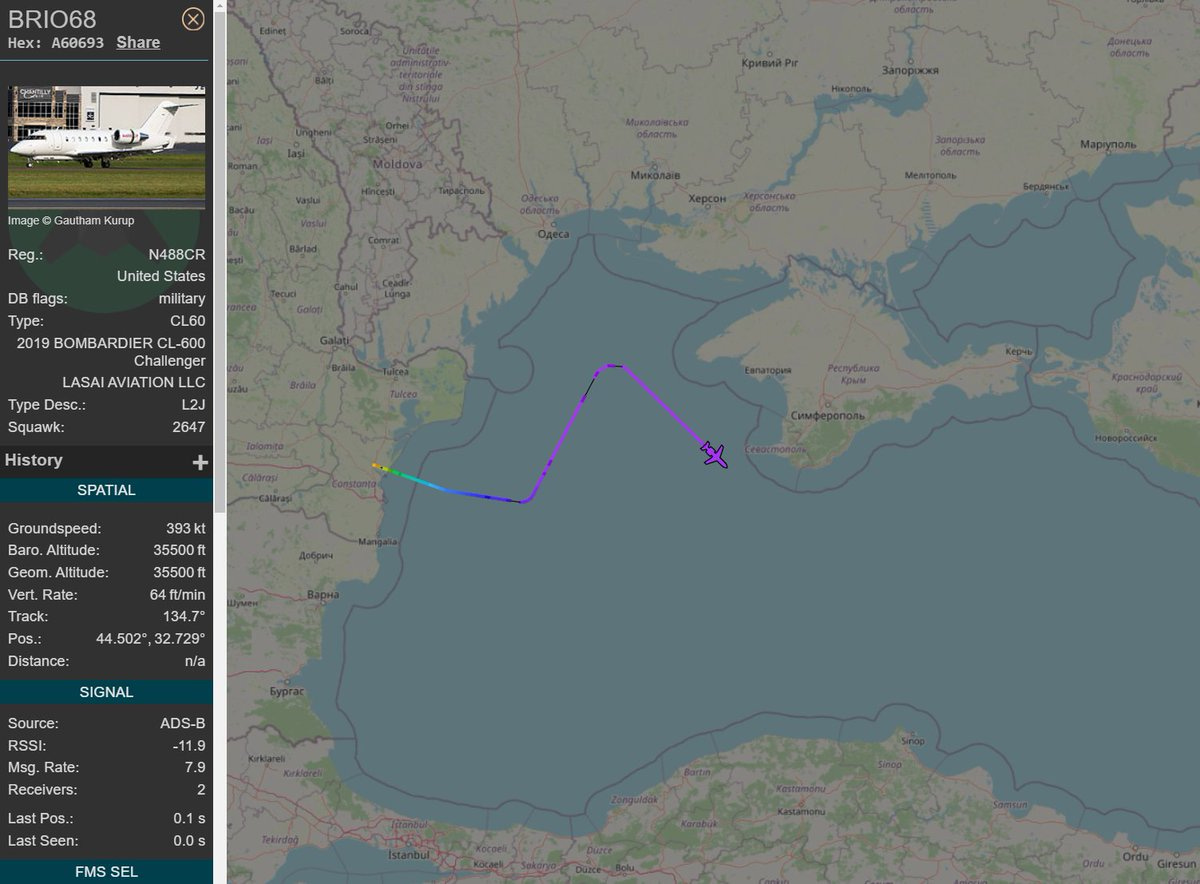Click the rainbow track start near Constanța
The width and height of the screenshot is (1200, 884).
click(377, 465)
